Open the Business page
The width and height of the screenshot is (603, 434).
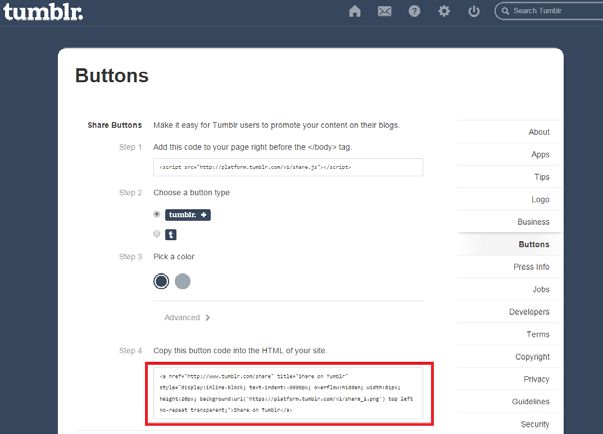tap(533, 222)
